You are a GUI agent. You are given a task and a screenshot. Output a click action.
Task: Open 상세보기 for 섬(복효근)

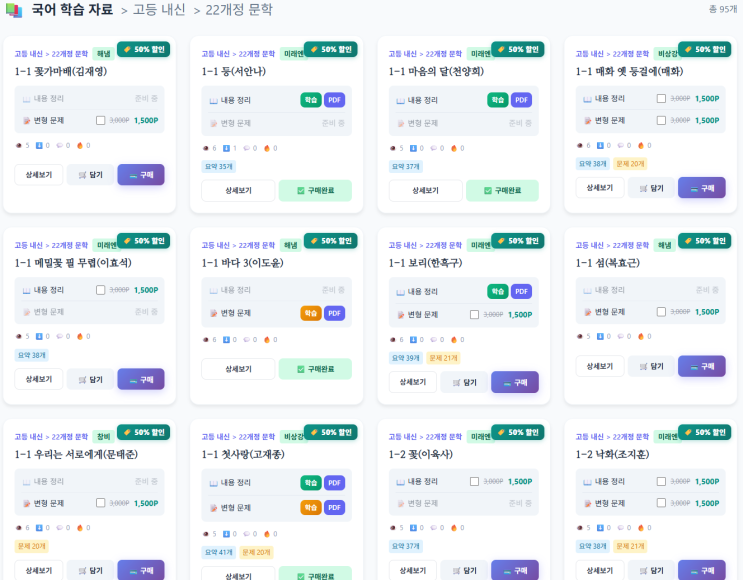tap(600, 366)
